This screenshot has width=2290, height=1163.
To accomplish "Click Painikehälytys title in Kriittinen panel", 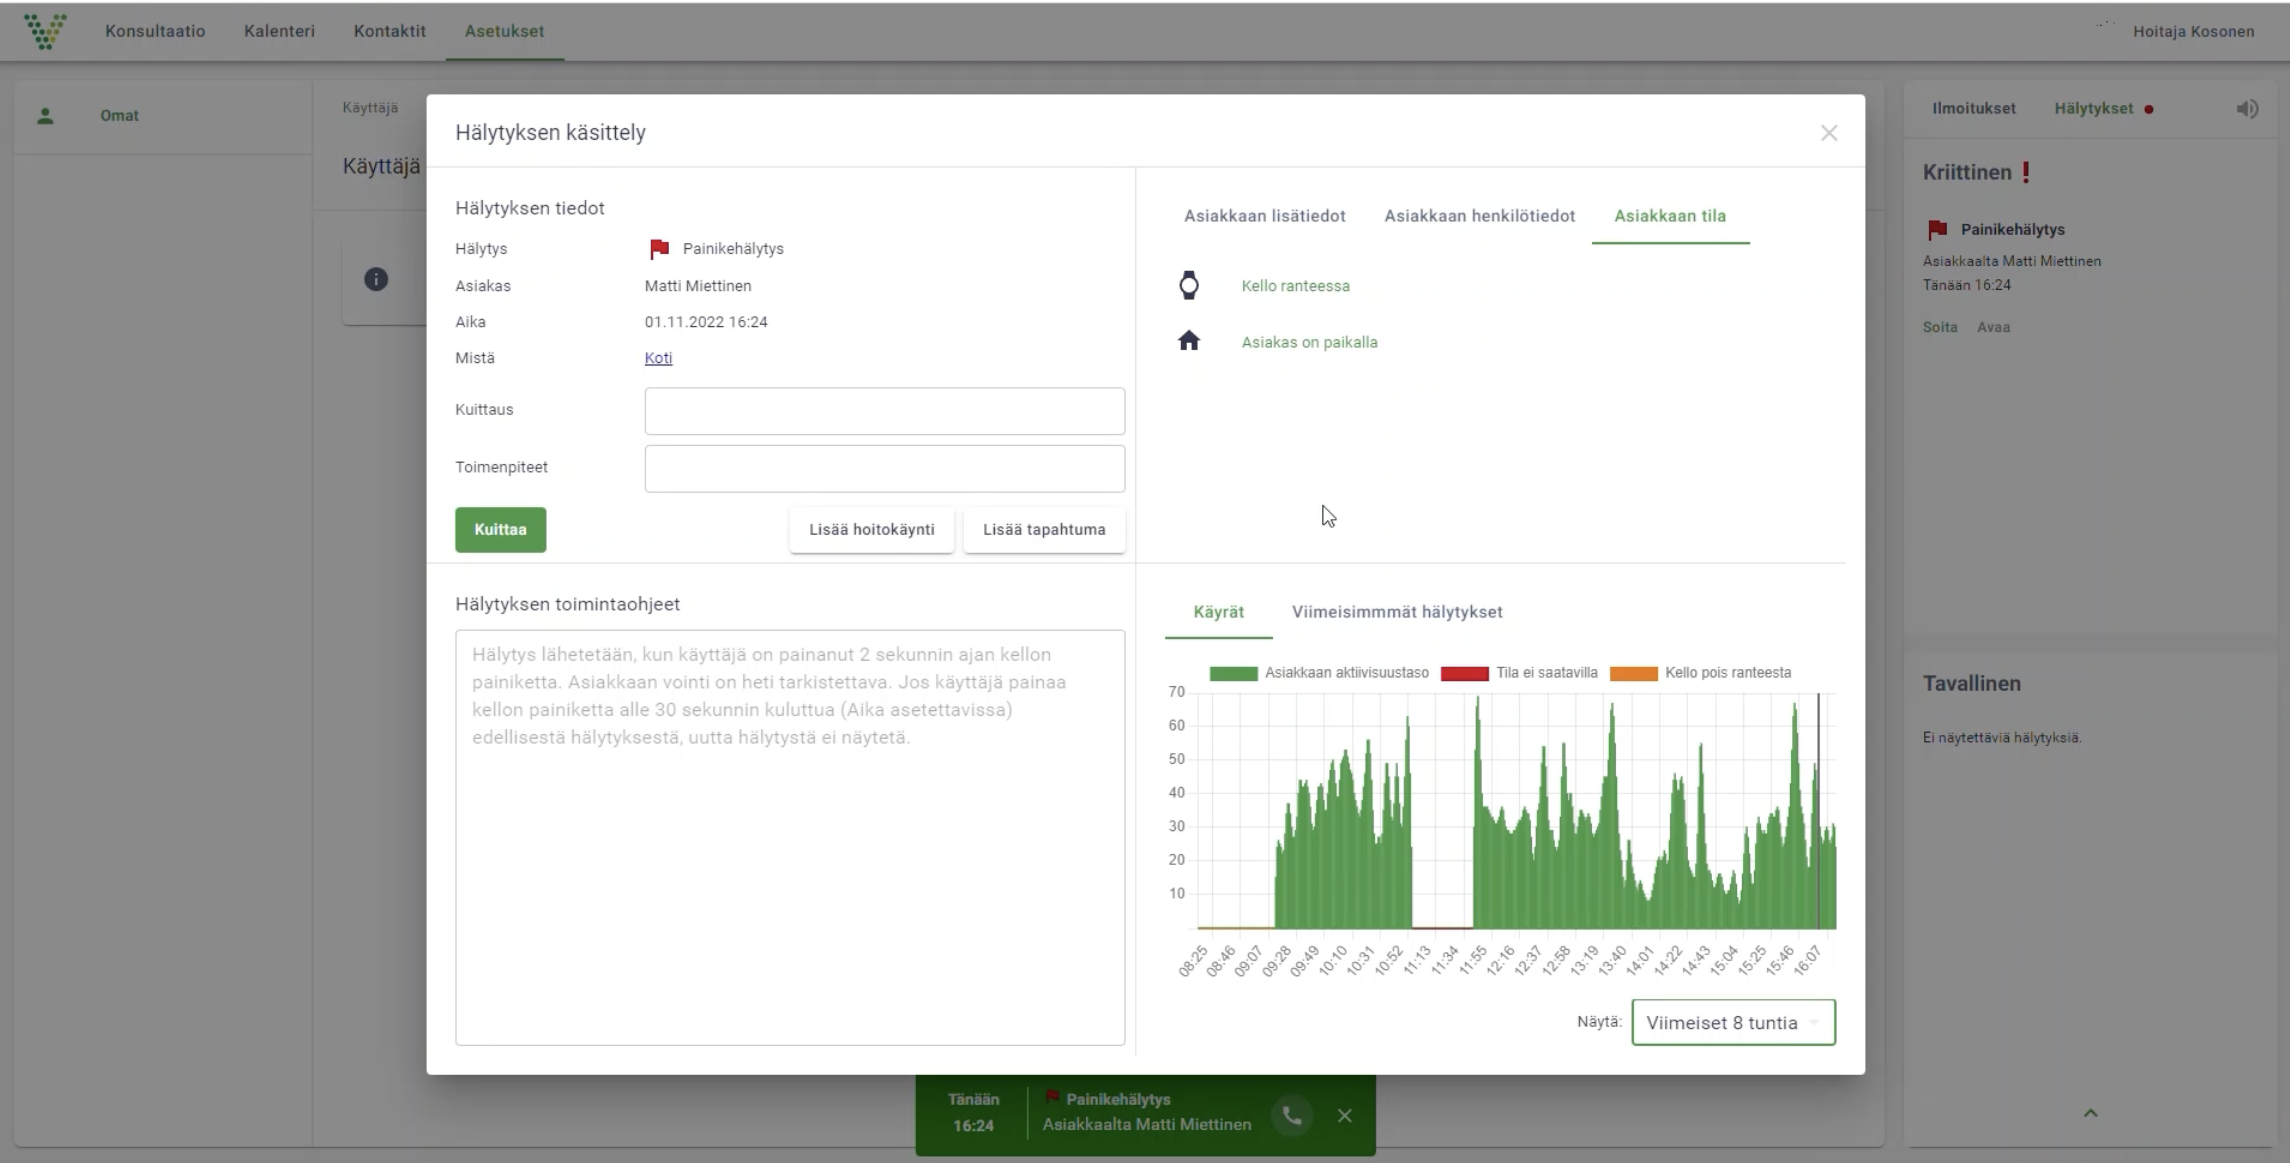I will pos(2012,230).
